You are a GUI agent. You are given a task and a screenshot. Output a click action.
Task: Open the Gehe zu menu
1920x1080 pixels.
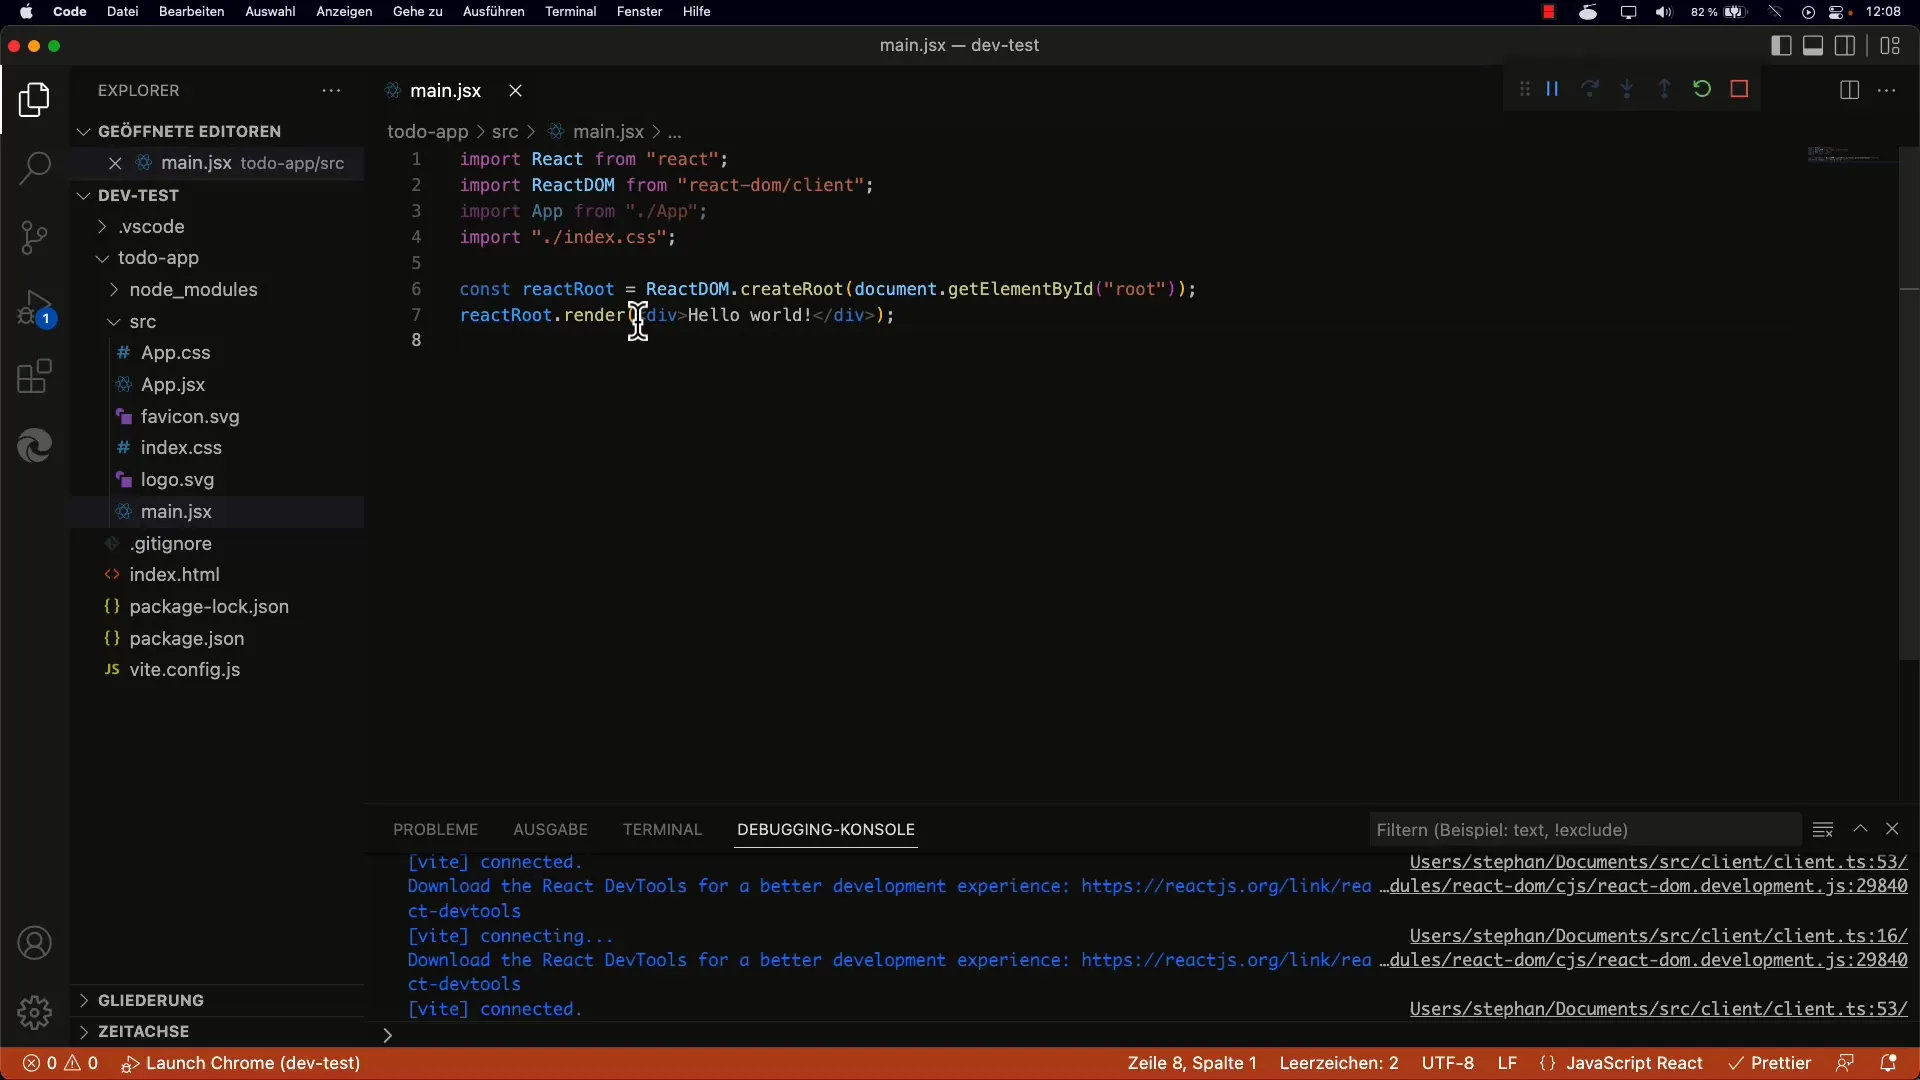coord(417,11)
